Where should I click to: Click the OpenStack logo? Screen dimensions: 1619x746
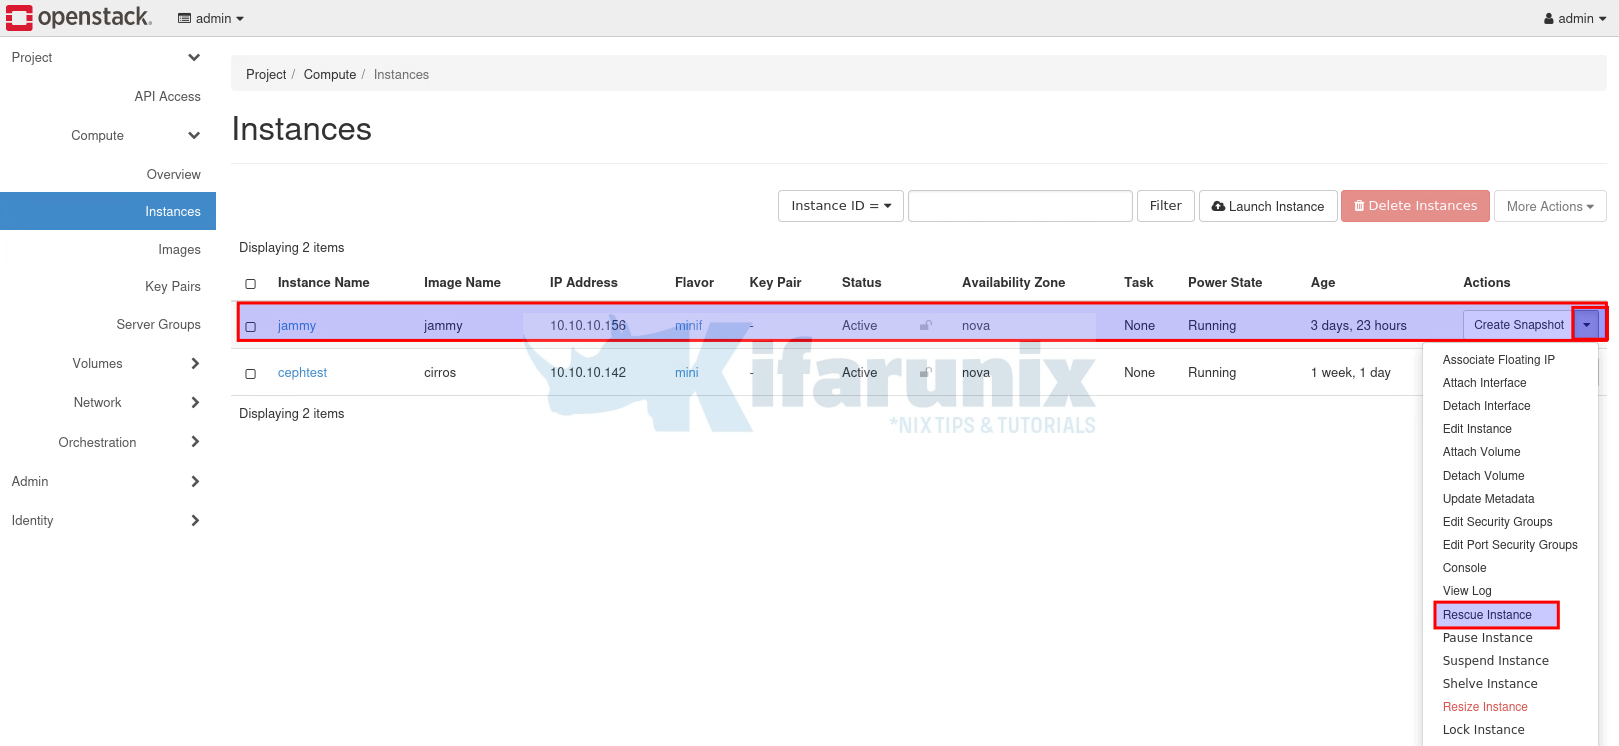point(79,17)
